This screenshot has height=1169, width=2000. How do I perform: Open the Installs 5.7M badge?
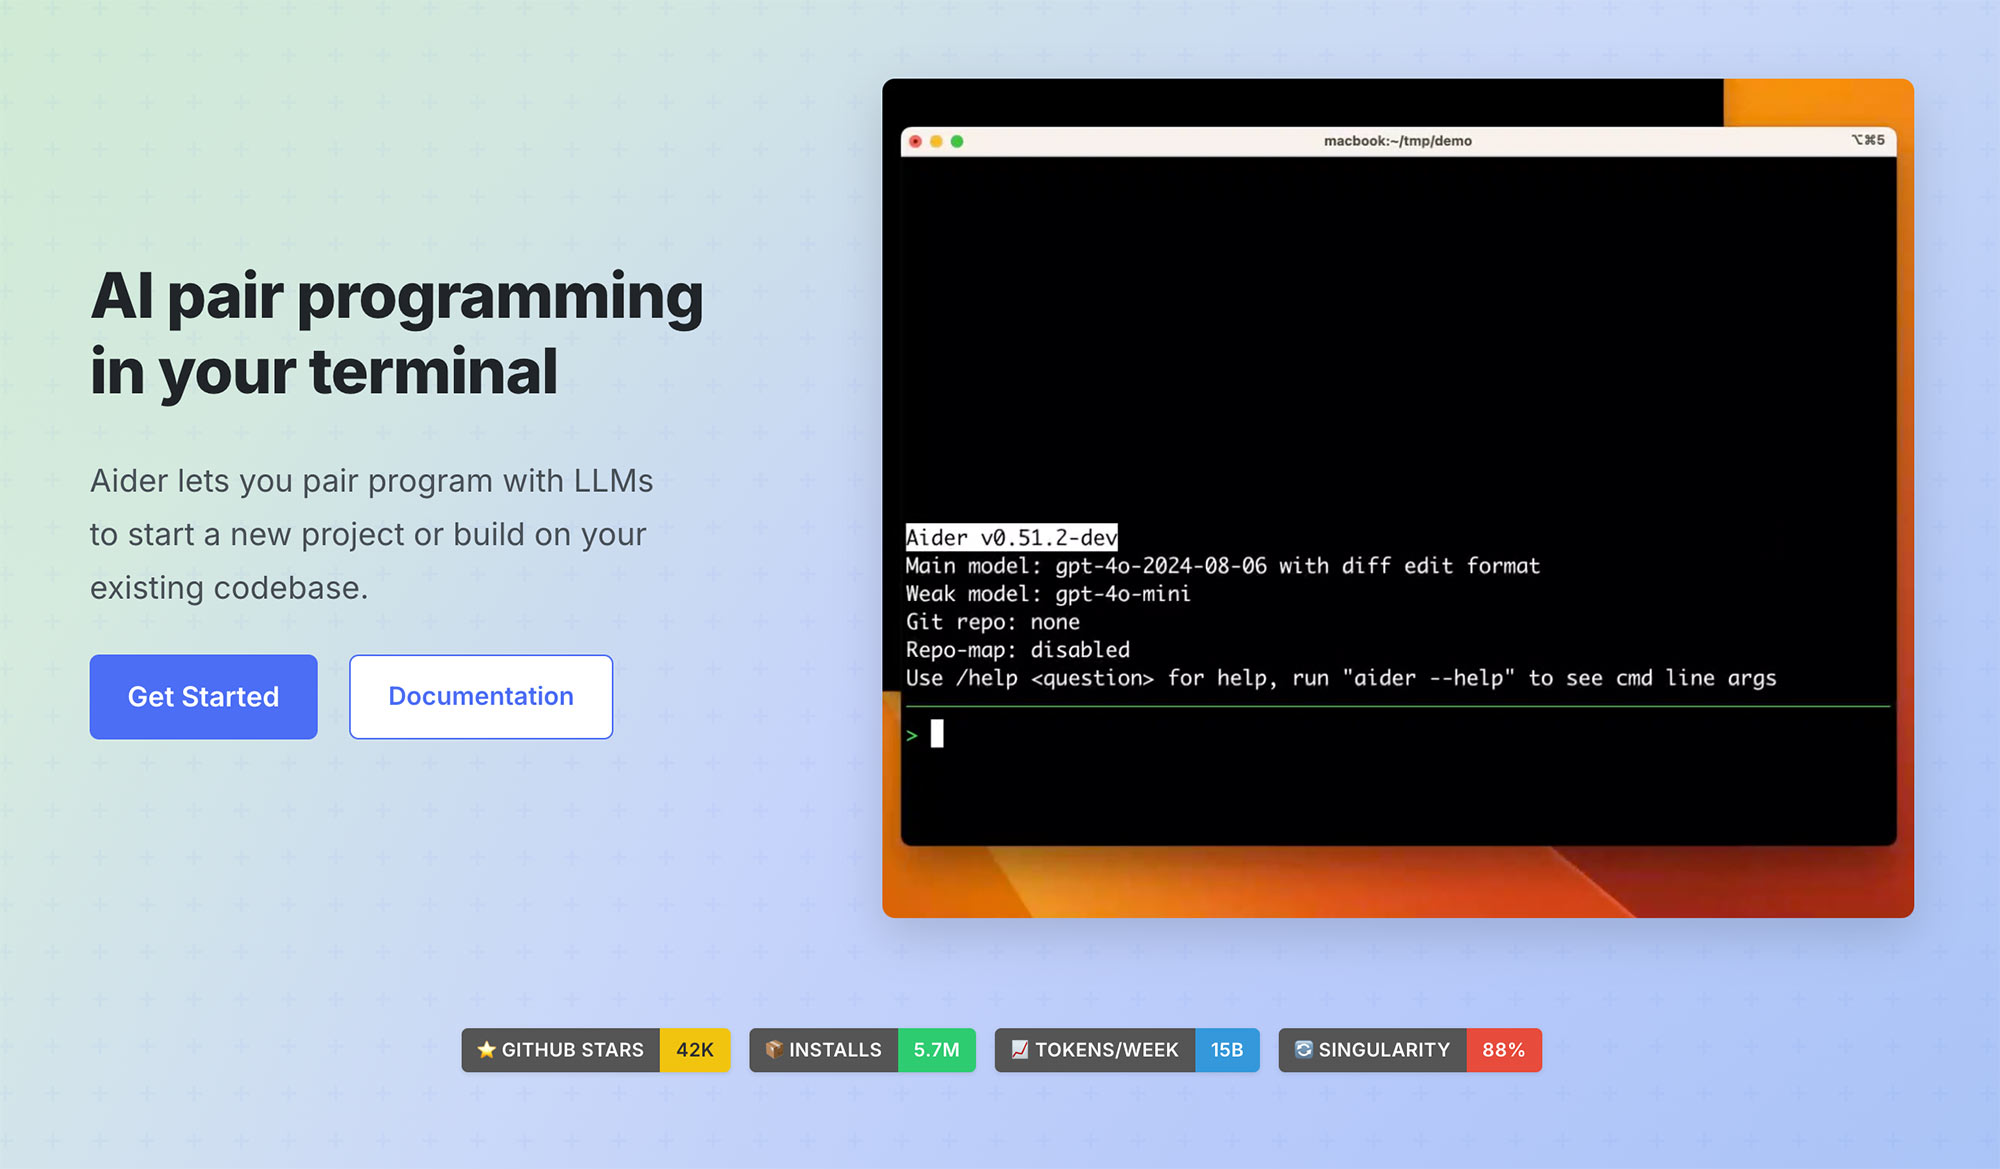(x=862, y=1050)
